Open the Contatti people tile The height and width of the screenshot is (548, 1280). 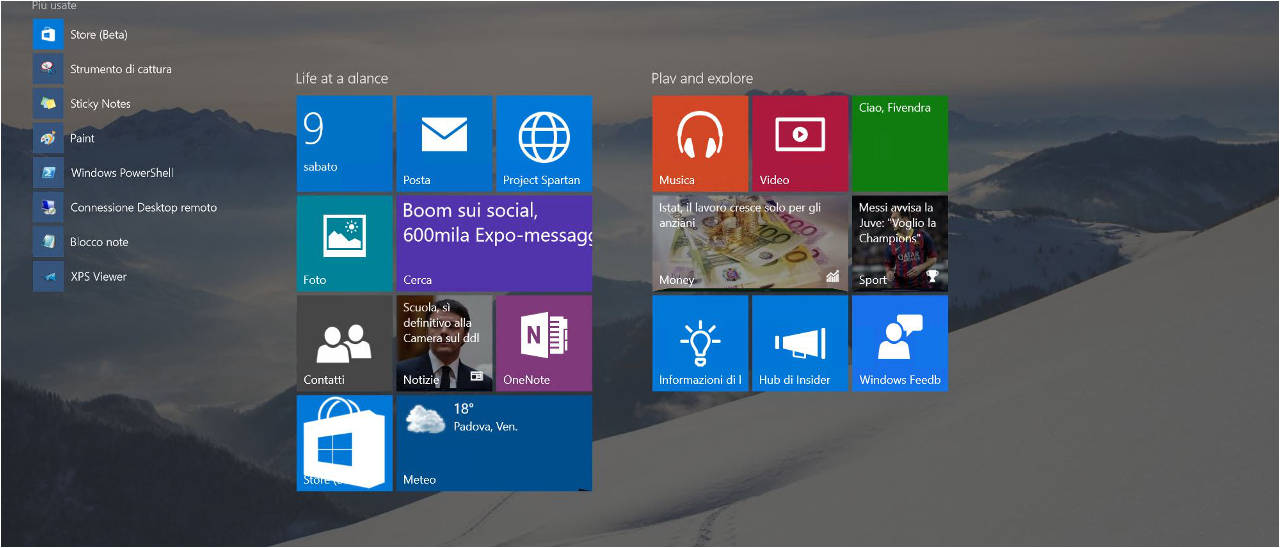(x=344, y=343)
